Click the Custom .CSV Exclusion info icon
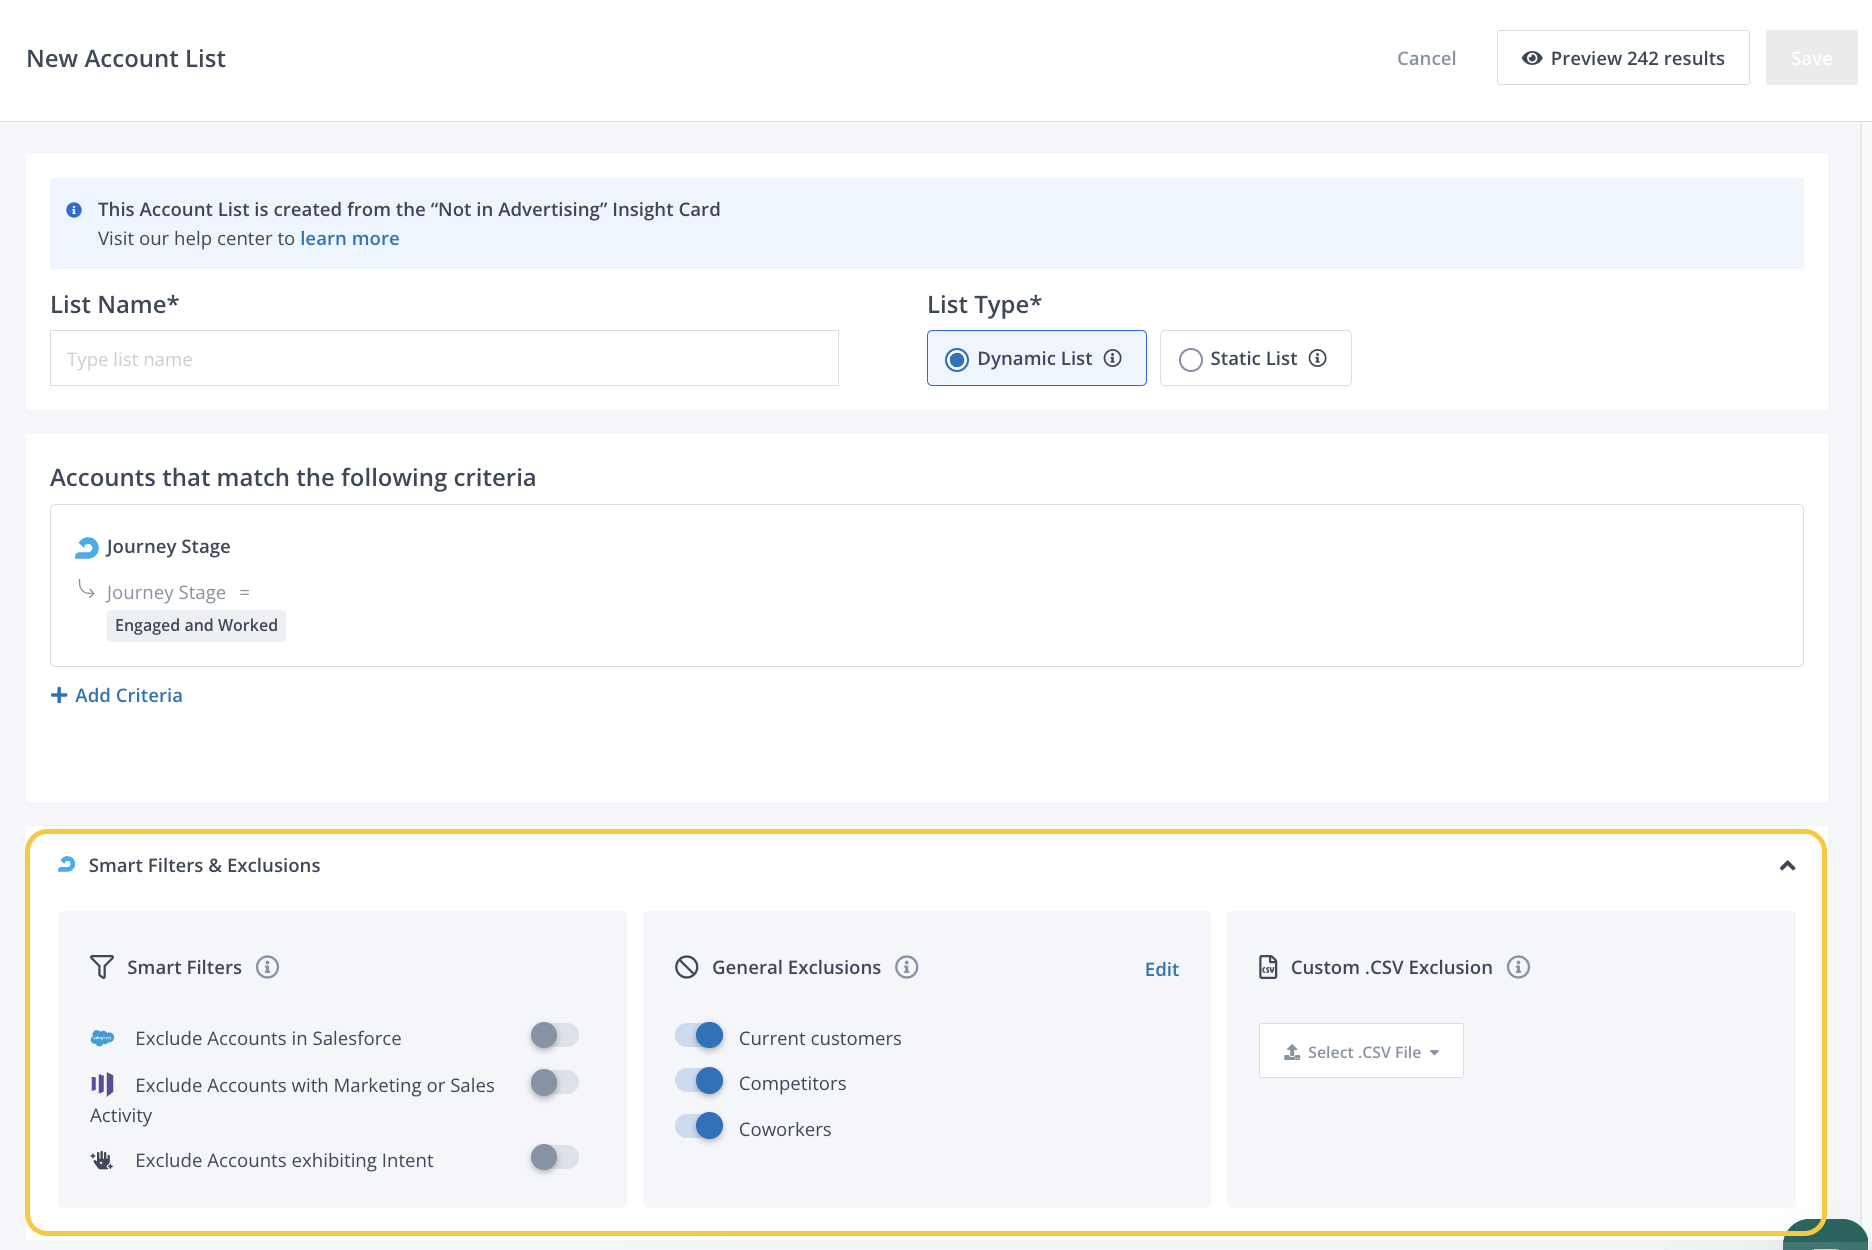Viewport: 1872px width, 1250px height. 1518,967
